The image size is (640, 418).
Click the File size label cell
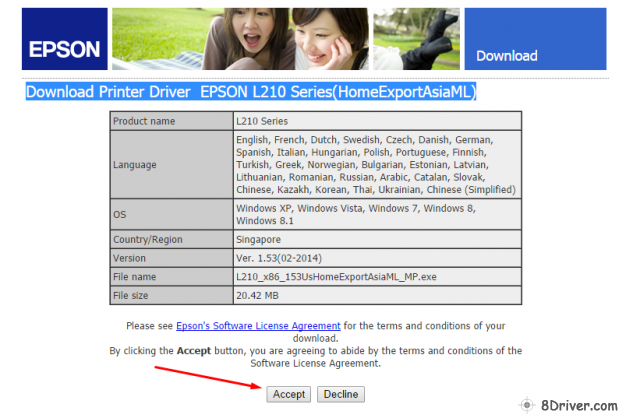(x=172, y=295)
